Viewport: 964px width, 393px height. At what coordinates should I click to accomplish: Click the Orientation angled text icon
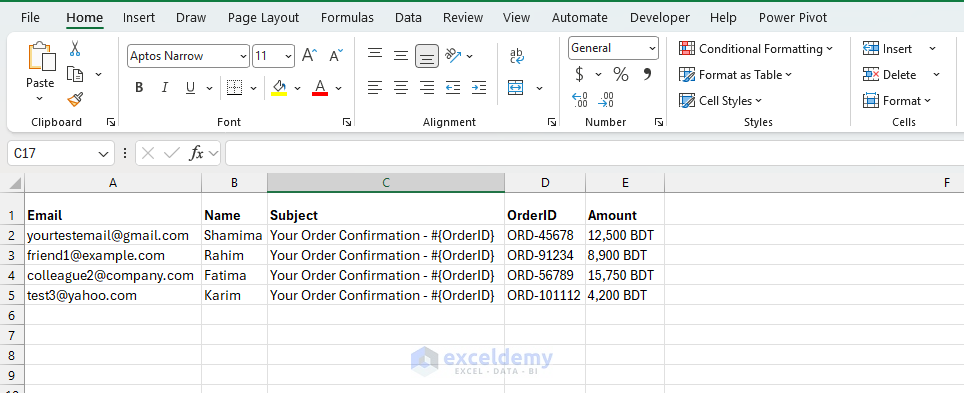click(x=453, y=55)
